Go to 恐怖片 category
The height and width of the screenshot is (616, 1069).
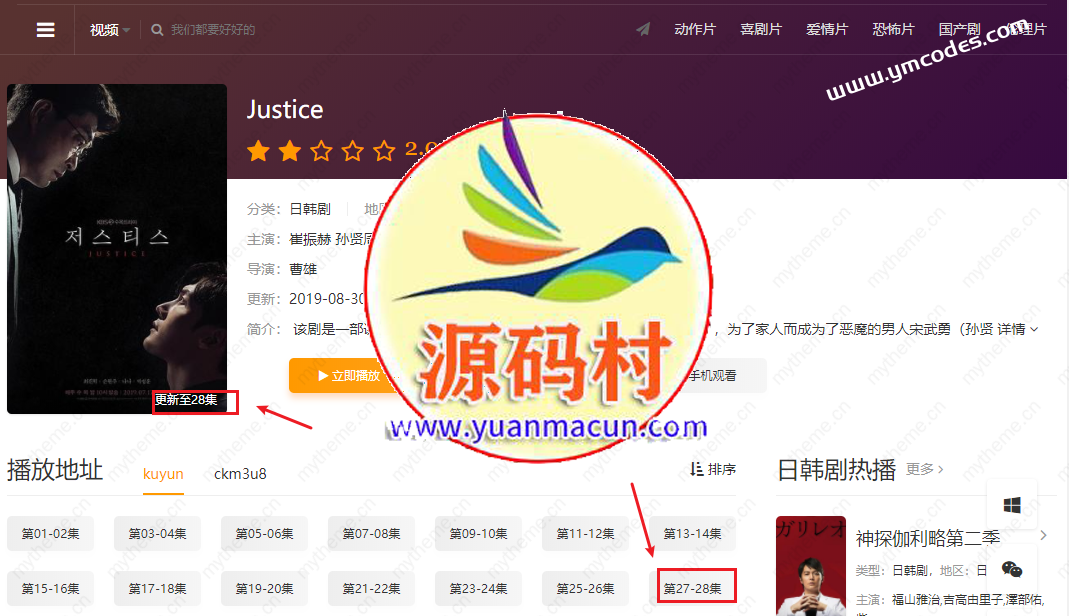tap(893, 30)
